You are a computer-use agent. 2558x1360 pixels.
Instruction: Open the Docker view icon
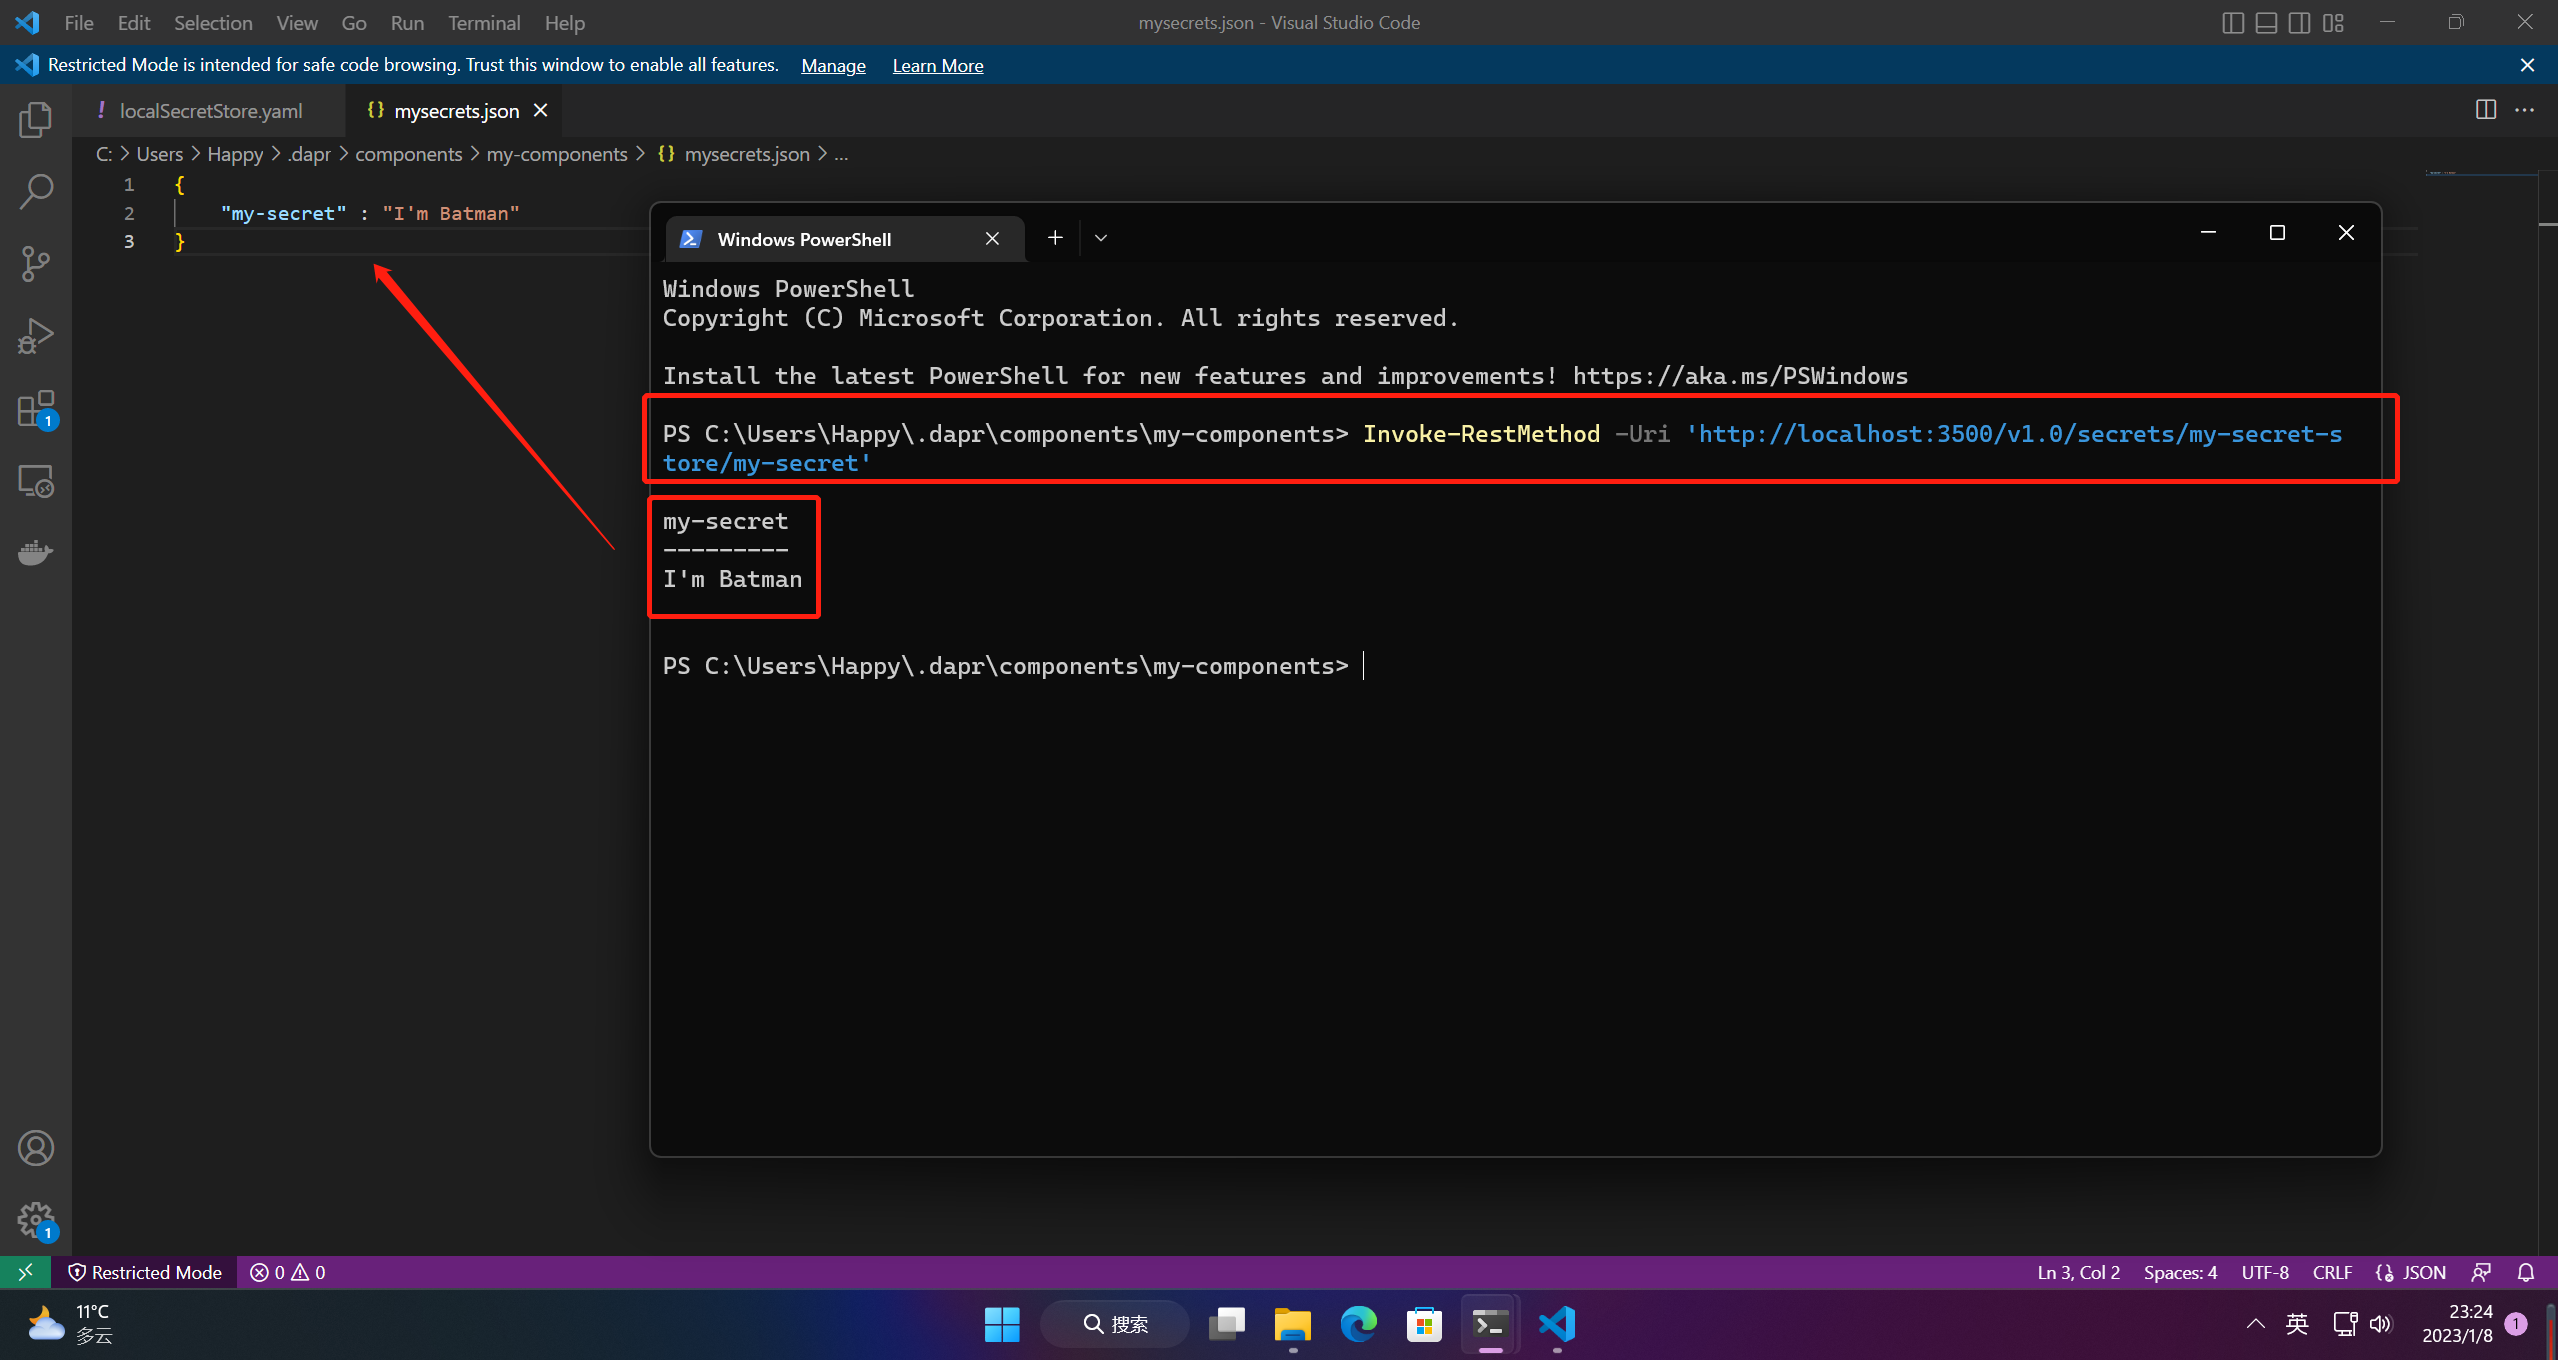point(35,552)
